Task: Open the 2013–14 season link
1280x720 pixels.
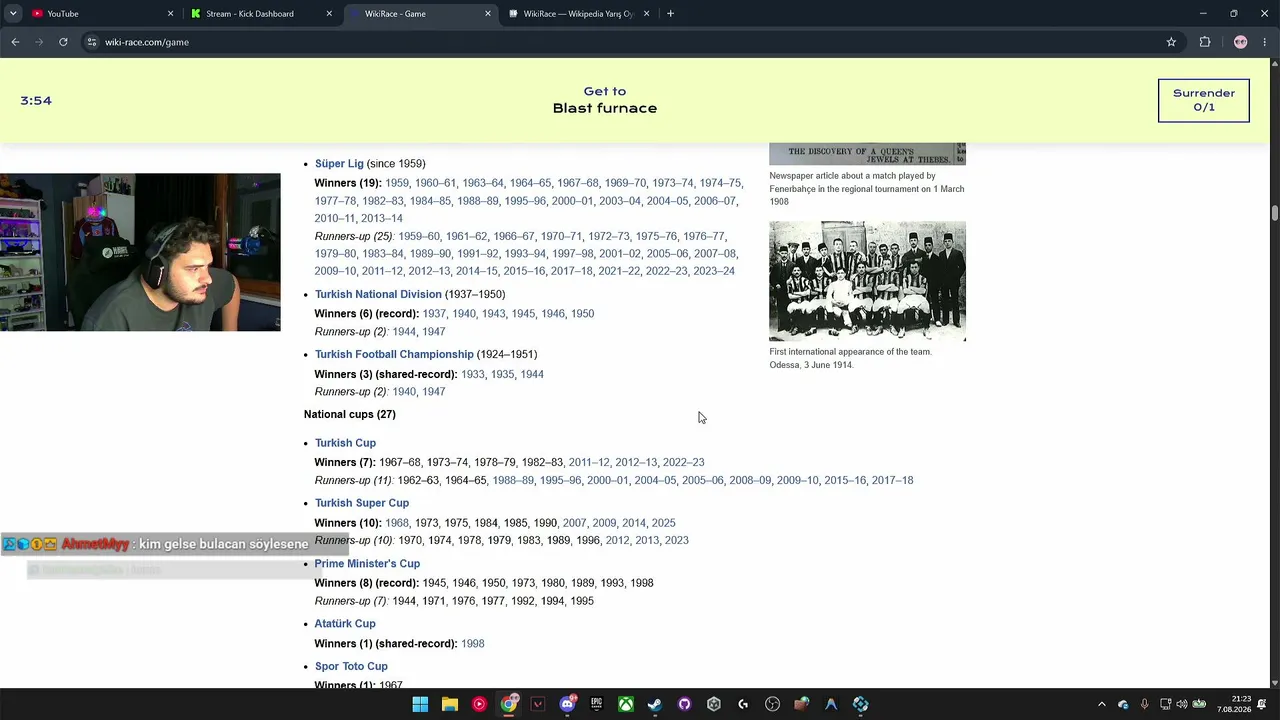Action: point(382,218)
